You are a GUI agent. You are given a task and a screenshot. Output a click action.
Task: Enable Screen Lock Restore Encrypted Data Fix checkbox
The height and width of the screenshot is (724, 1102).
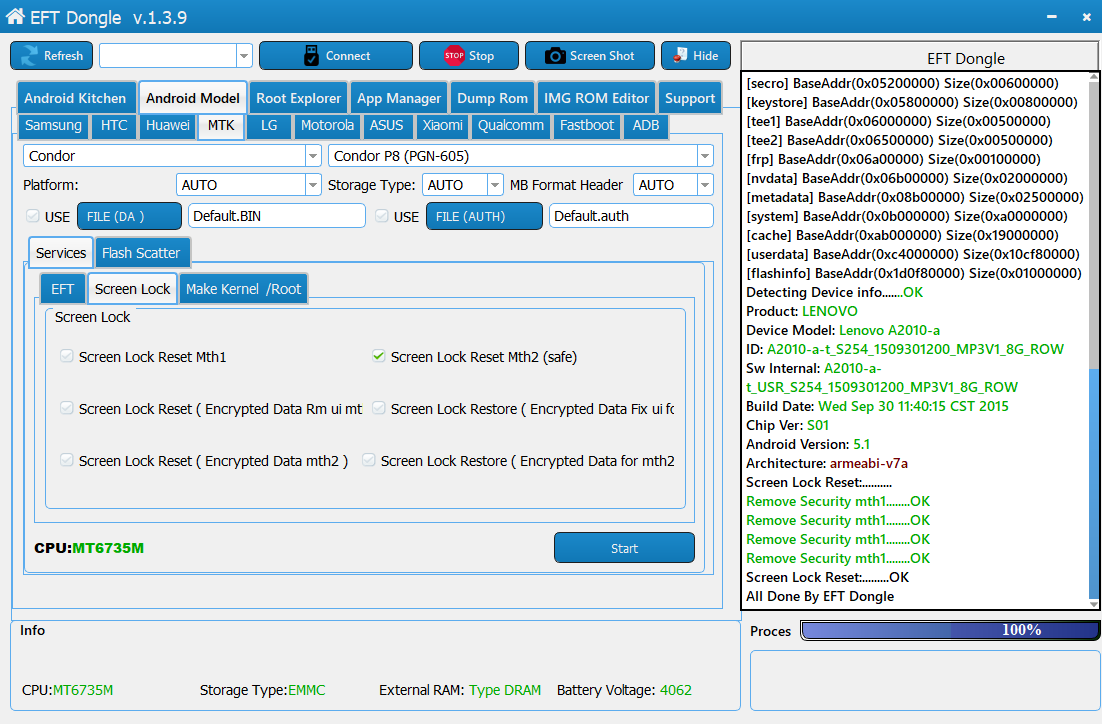[379, 408]
